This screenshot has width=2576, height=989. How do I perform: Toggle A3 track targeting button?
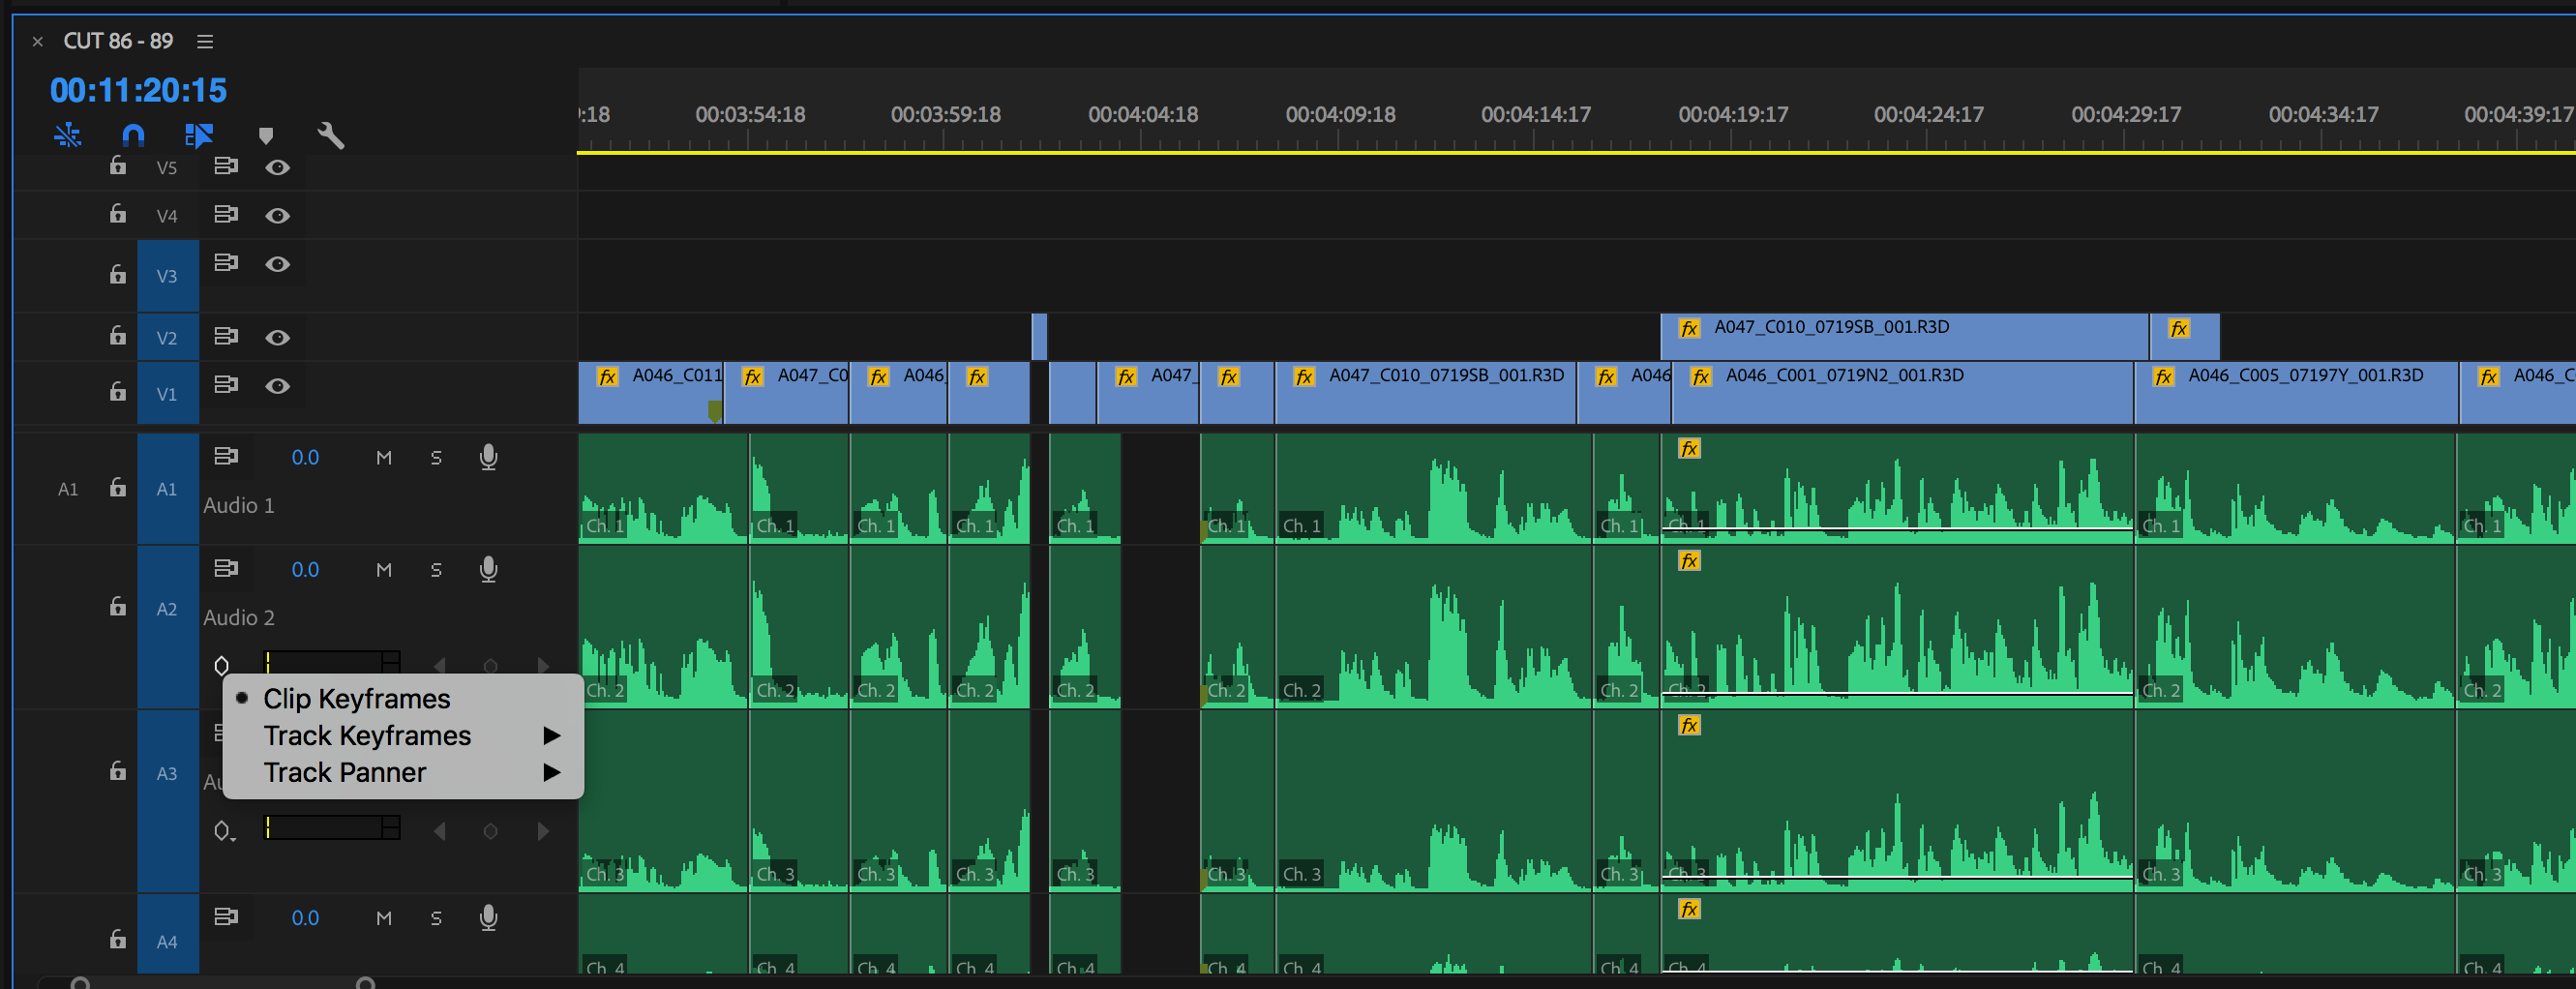coord(167,773)
